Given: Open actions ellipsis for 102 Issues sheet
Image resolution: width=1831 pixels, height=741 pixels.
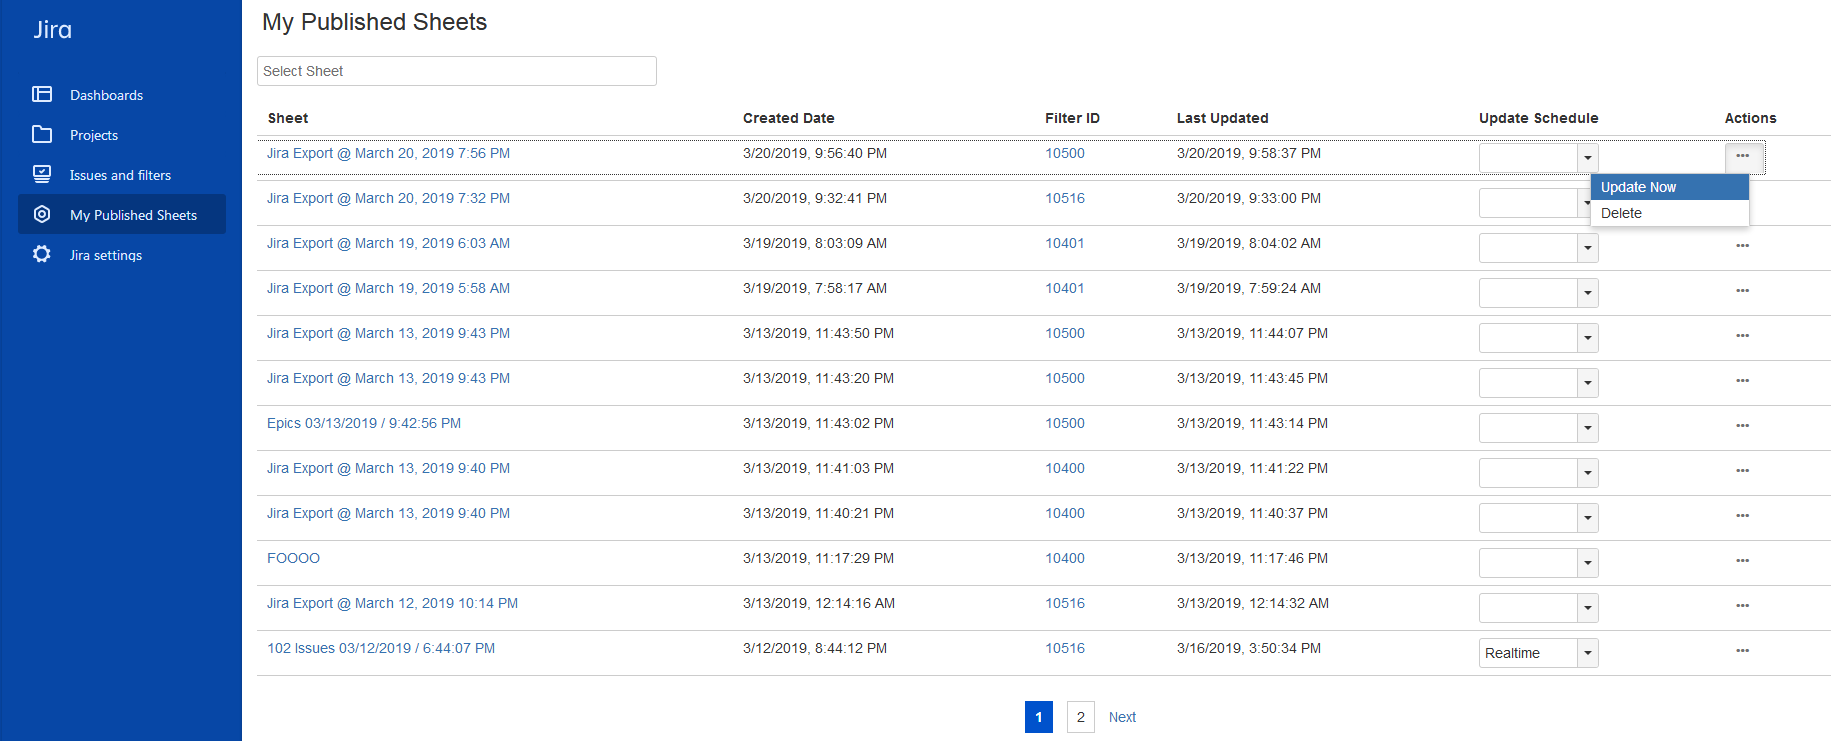Looking at the screenshot, I should (x=1742, y=650).
